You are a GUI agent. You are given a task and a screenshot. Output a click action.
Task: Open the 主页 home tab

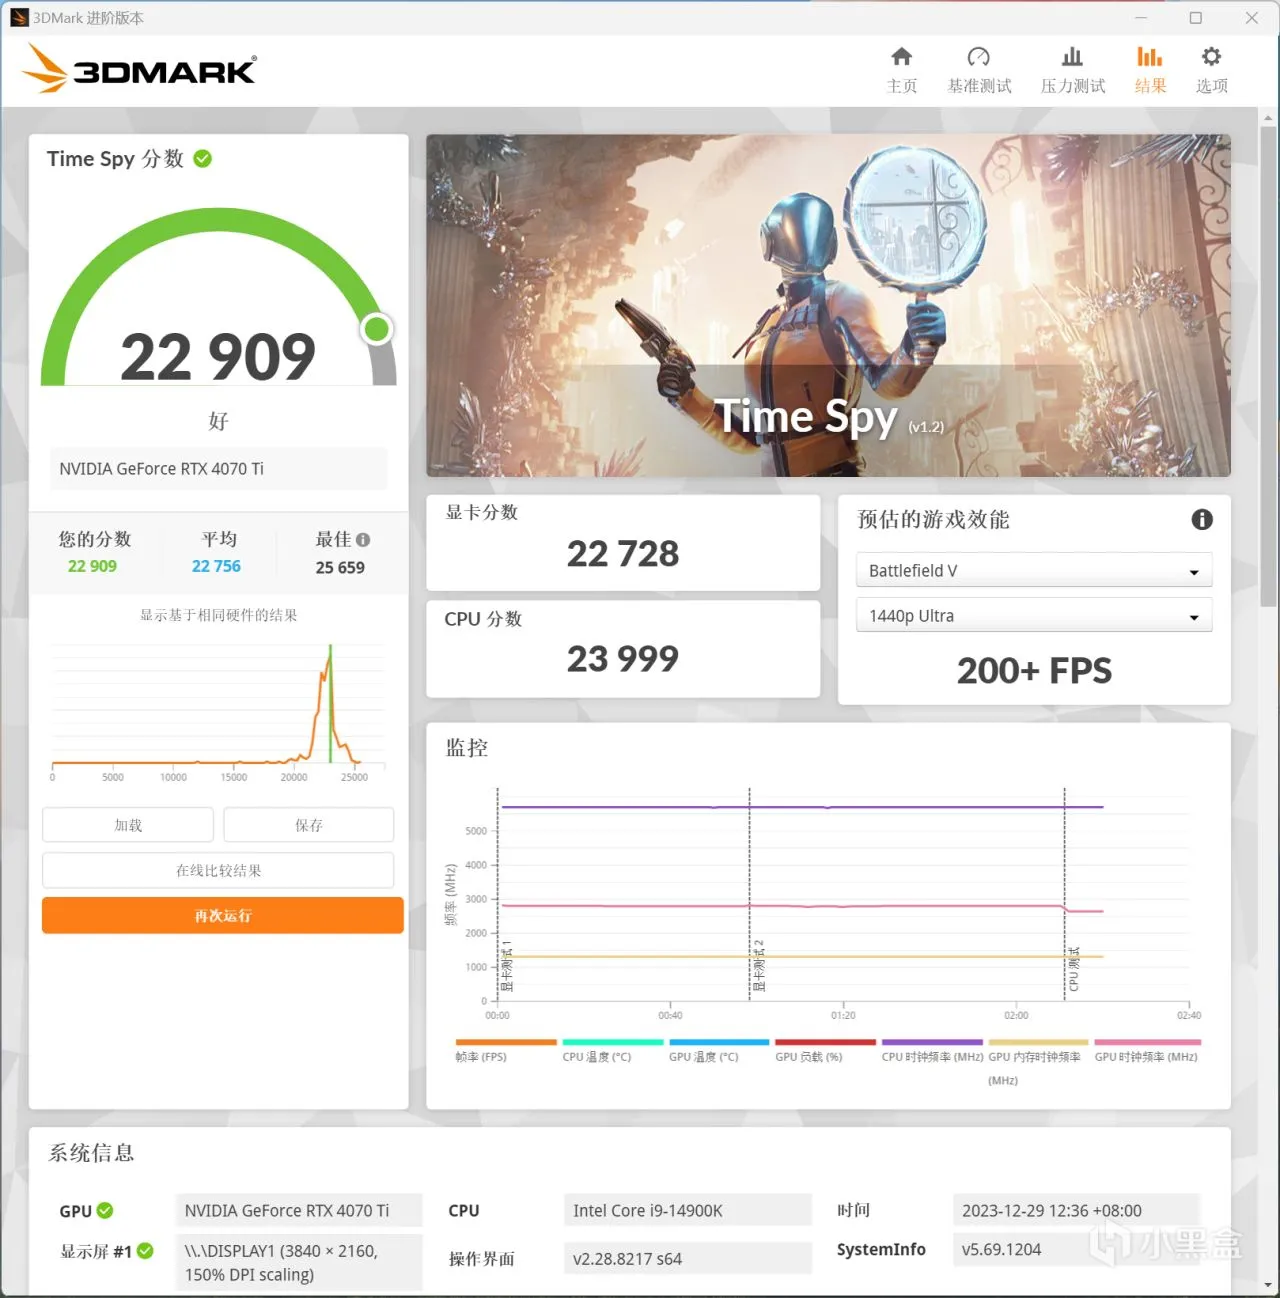pos(901,70)
